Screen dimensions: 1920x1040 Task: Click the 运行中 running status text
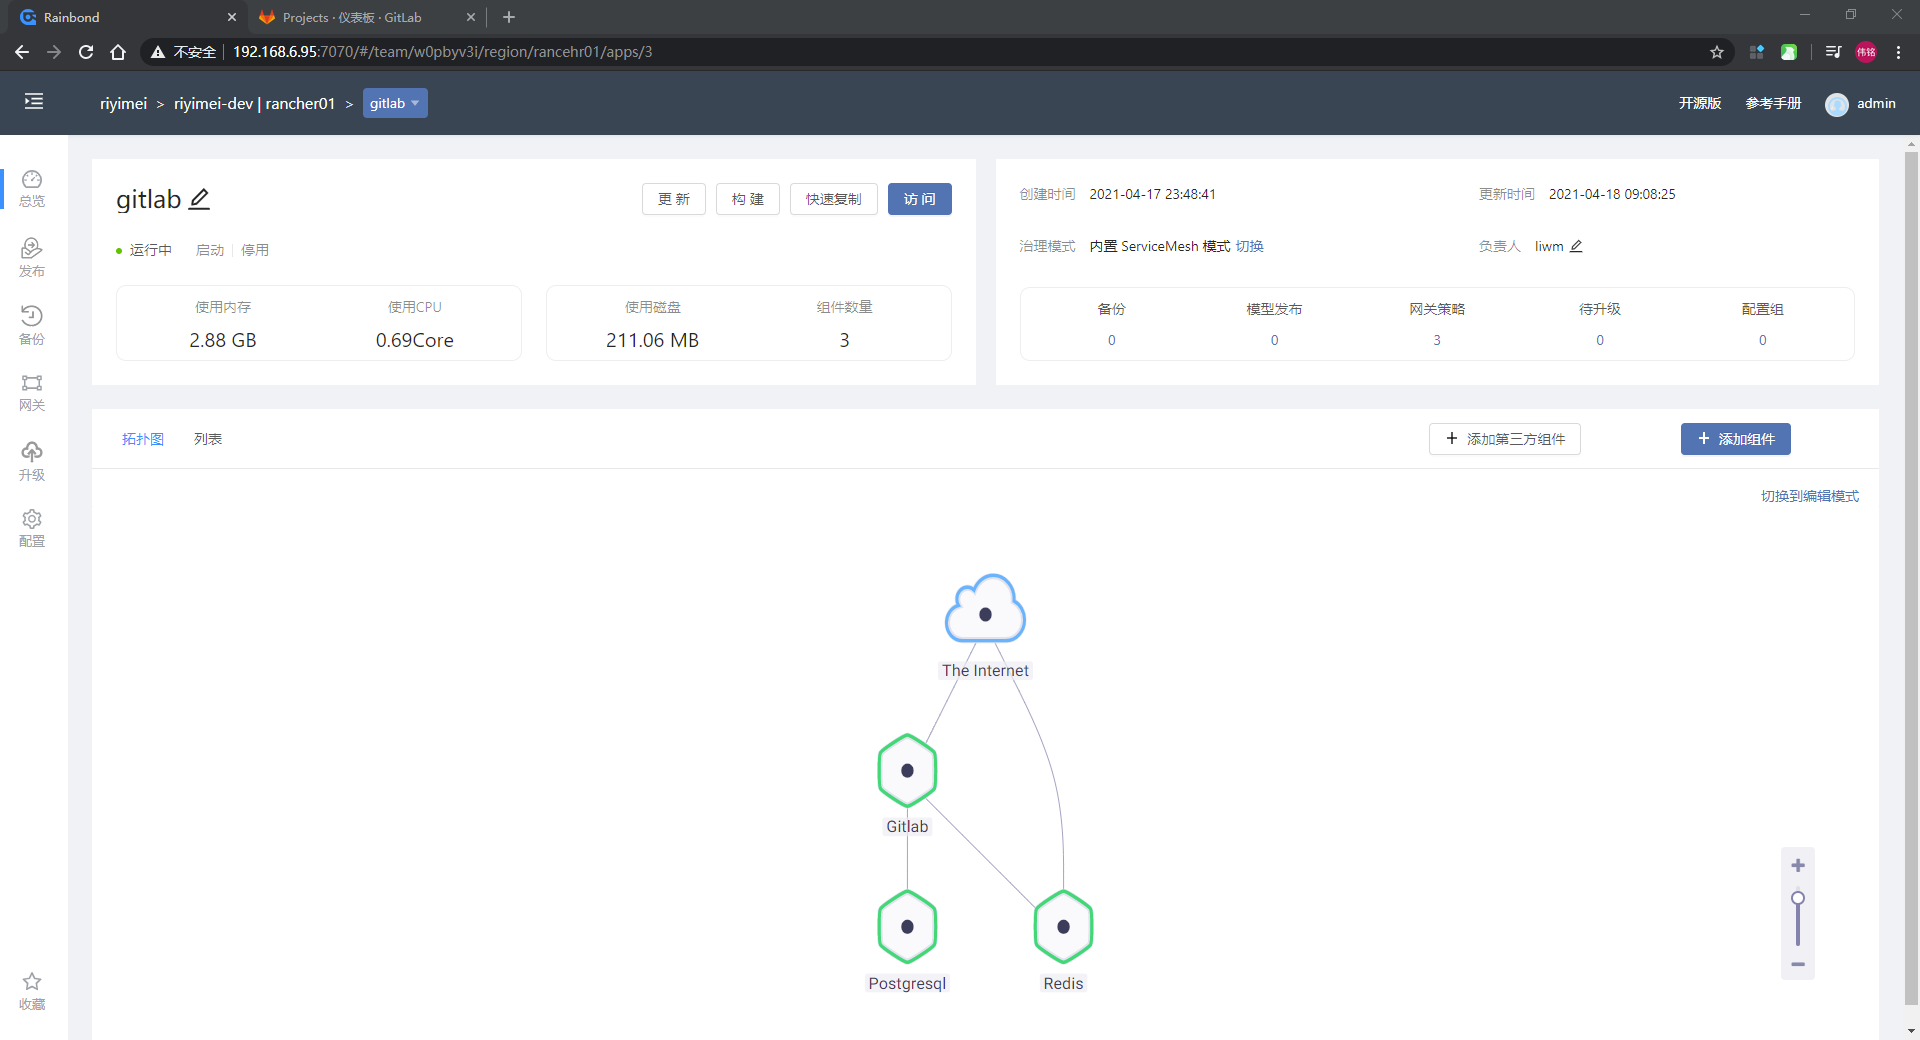[x=151, y=250]
